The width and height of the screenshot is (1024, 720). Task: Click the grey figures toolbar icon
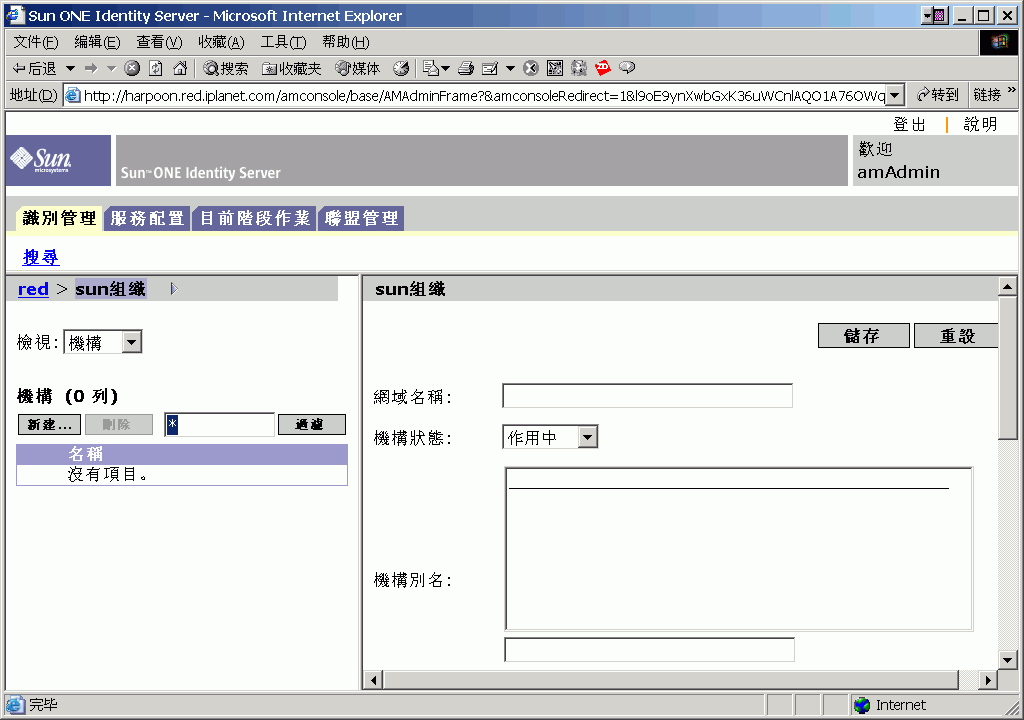click(x=579, y=68)
